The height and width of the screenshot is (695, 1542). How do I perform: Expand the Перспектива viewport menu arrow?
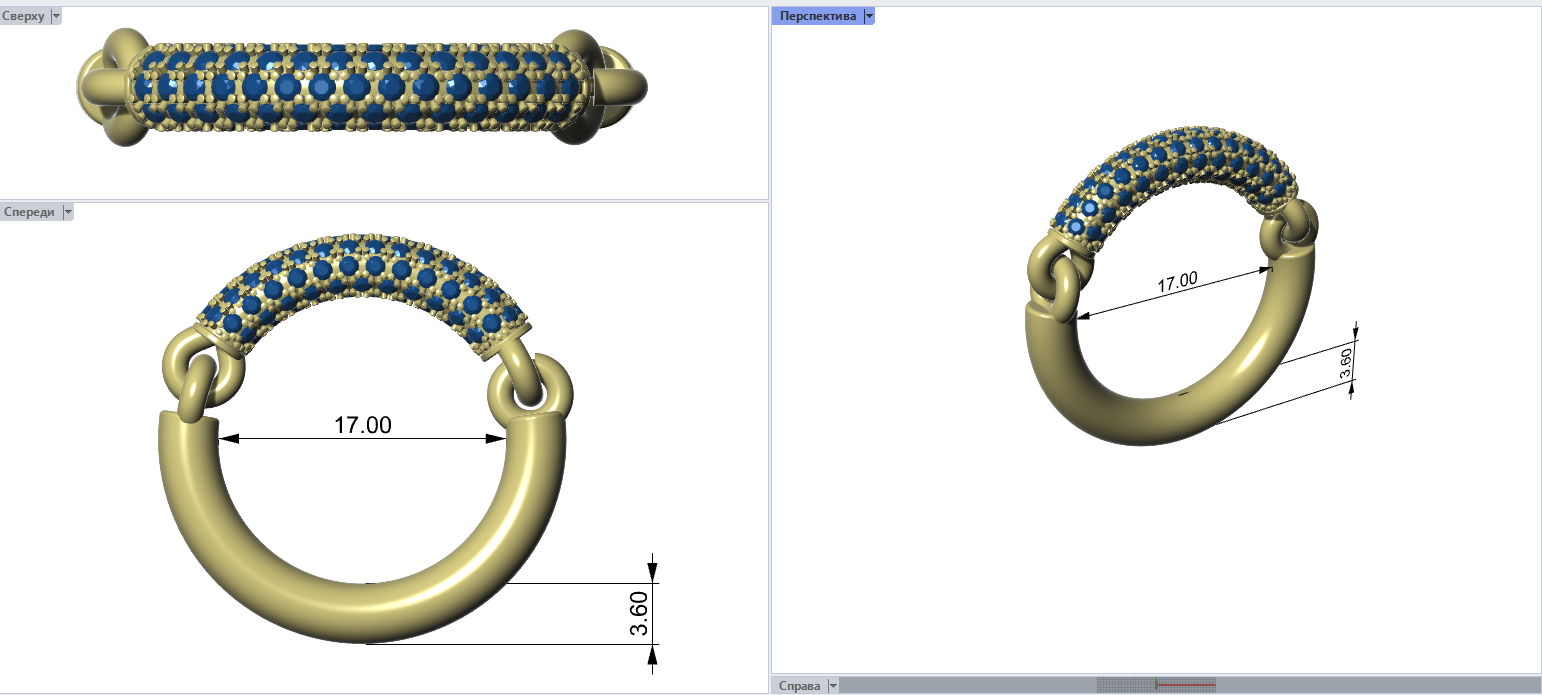(869, 16)
